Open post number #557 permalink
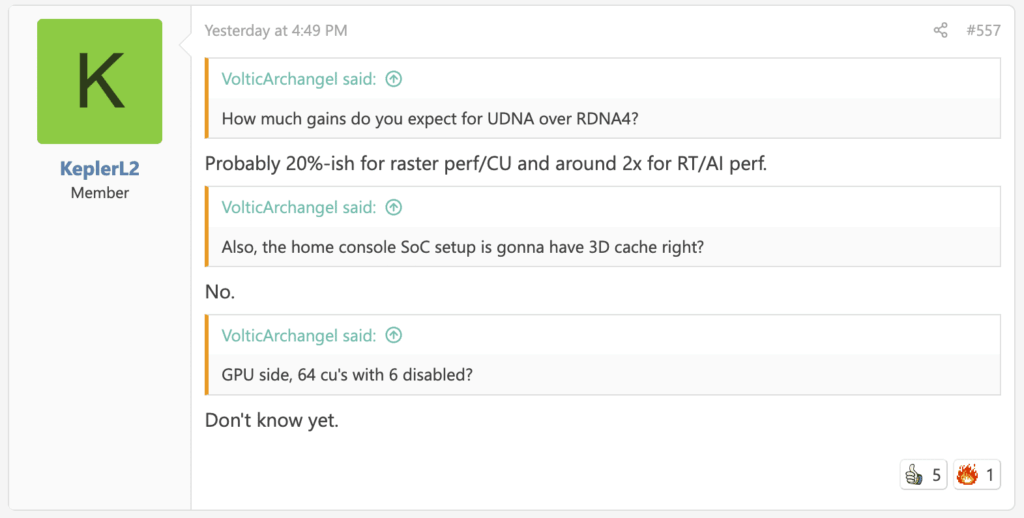The height and width of the screenshot is (518, 1024). point(983,31)
